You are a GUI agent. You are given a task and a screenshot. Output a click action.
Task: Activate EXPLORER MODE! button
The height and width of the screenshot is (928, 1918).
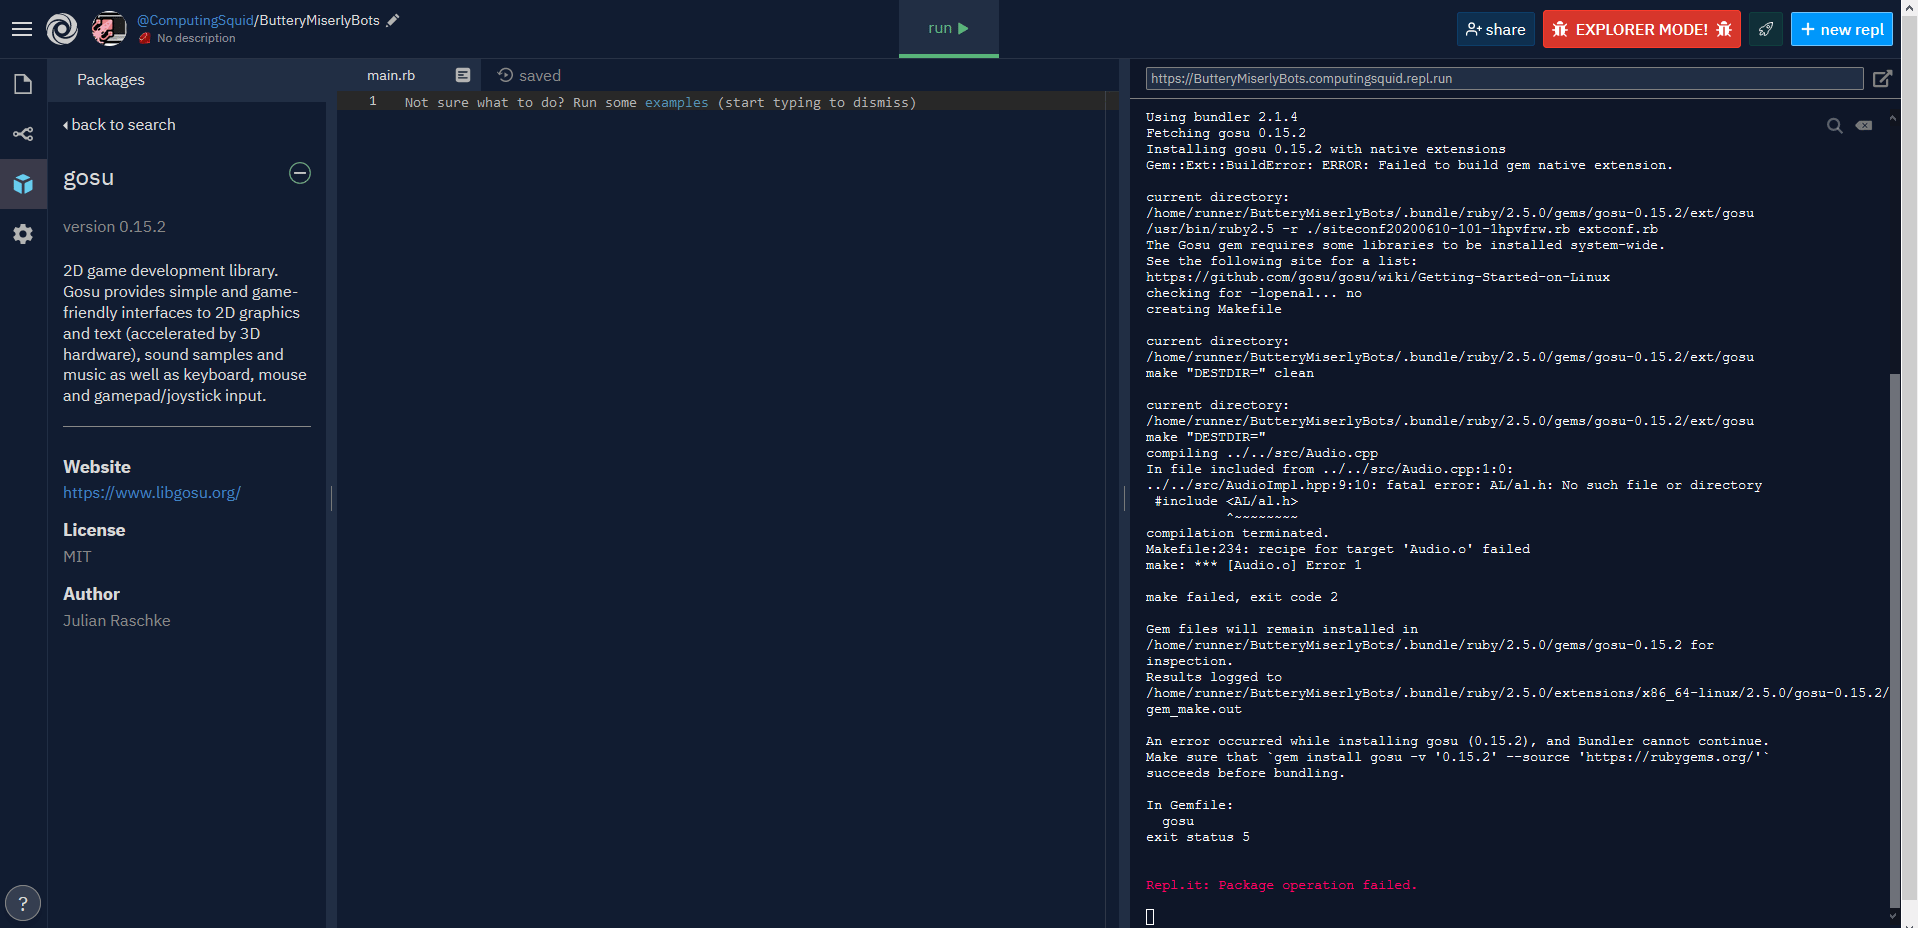[x=1641, y=29]
